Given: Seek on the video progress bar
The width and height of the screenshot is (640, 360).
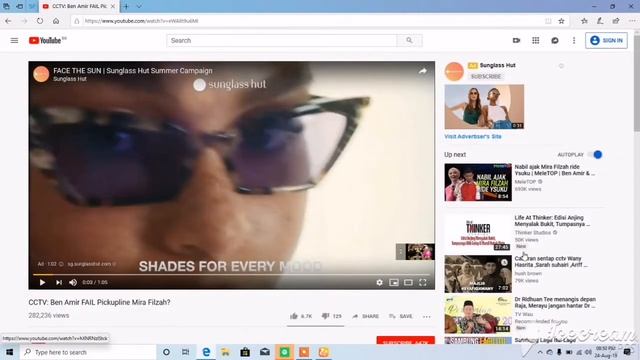Looking at the screenshot, I should pos(231,275).
